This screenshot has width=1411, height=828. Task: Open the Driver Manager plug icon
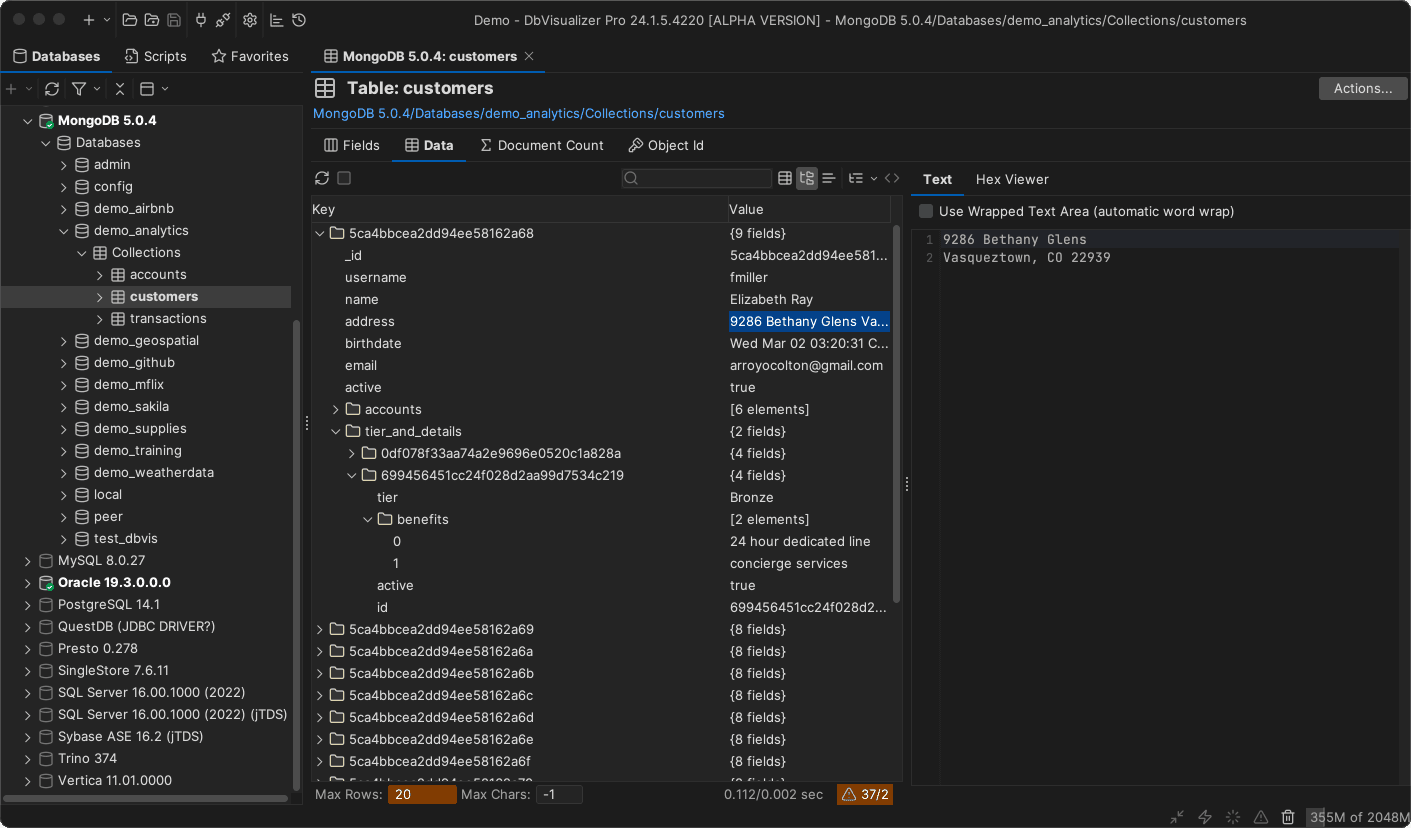tap(201, 20)
